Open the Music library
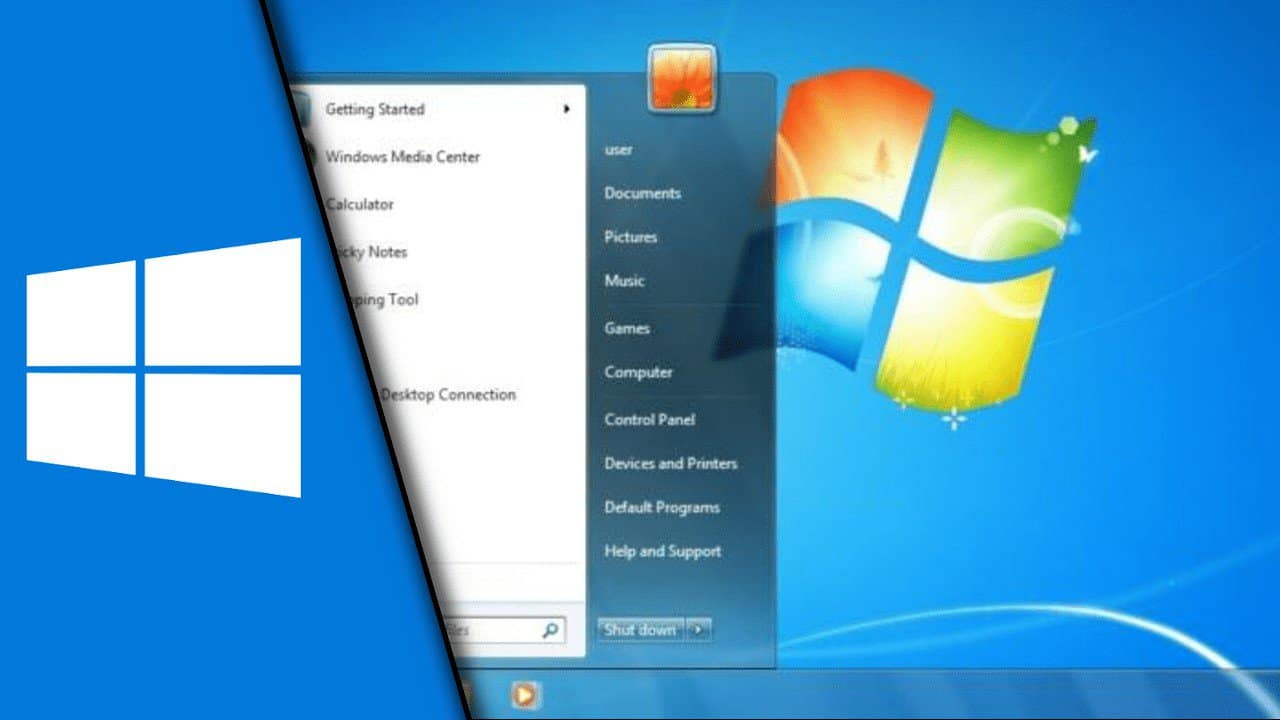This screenshot has height=720, width=1280. tap(624, 281)
